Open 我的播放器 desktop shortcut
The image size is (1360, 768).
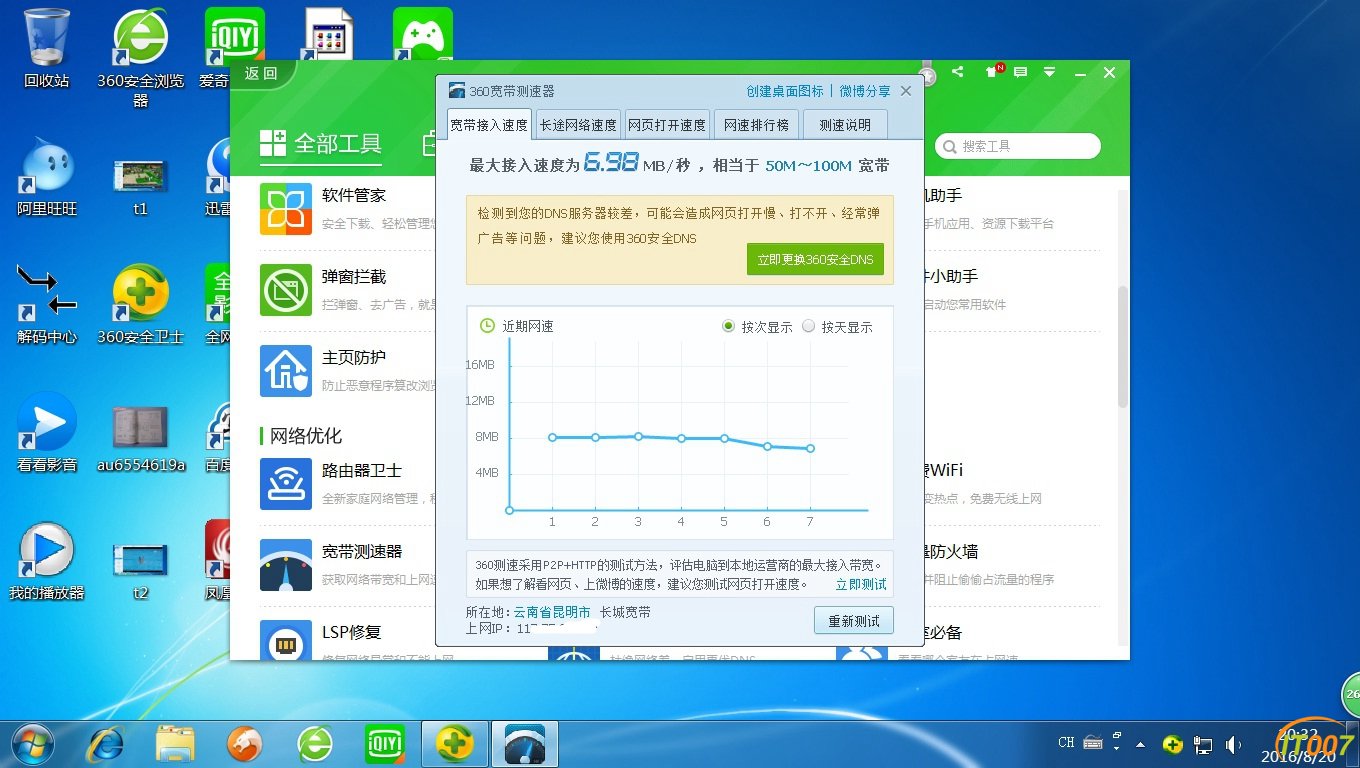tap(47, 560)
